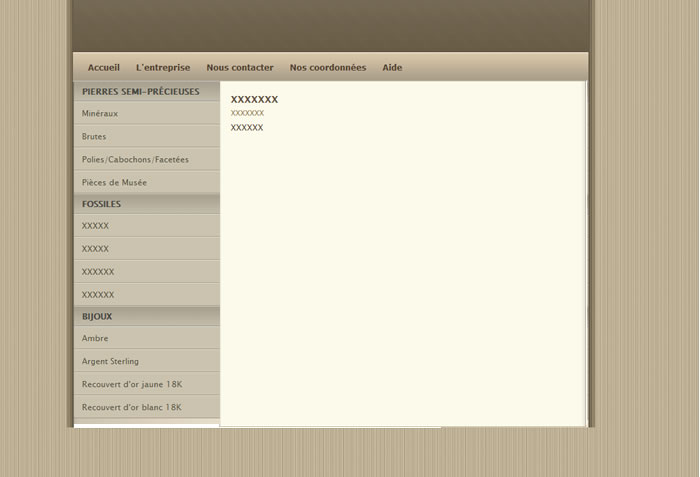Open Argent Sterling link
This screenshot has width=700, height=477.
point(147,361)
